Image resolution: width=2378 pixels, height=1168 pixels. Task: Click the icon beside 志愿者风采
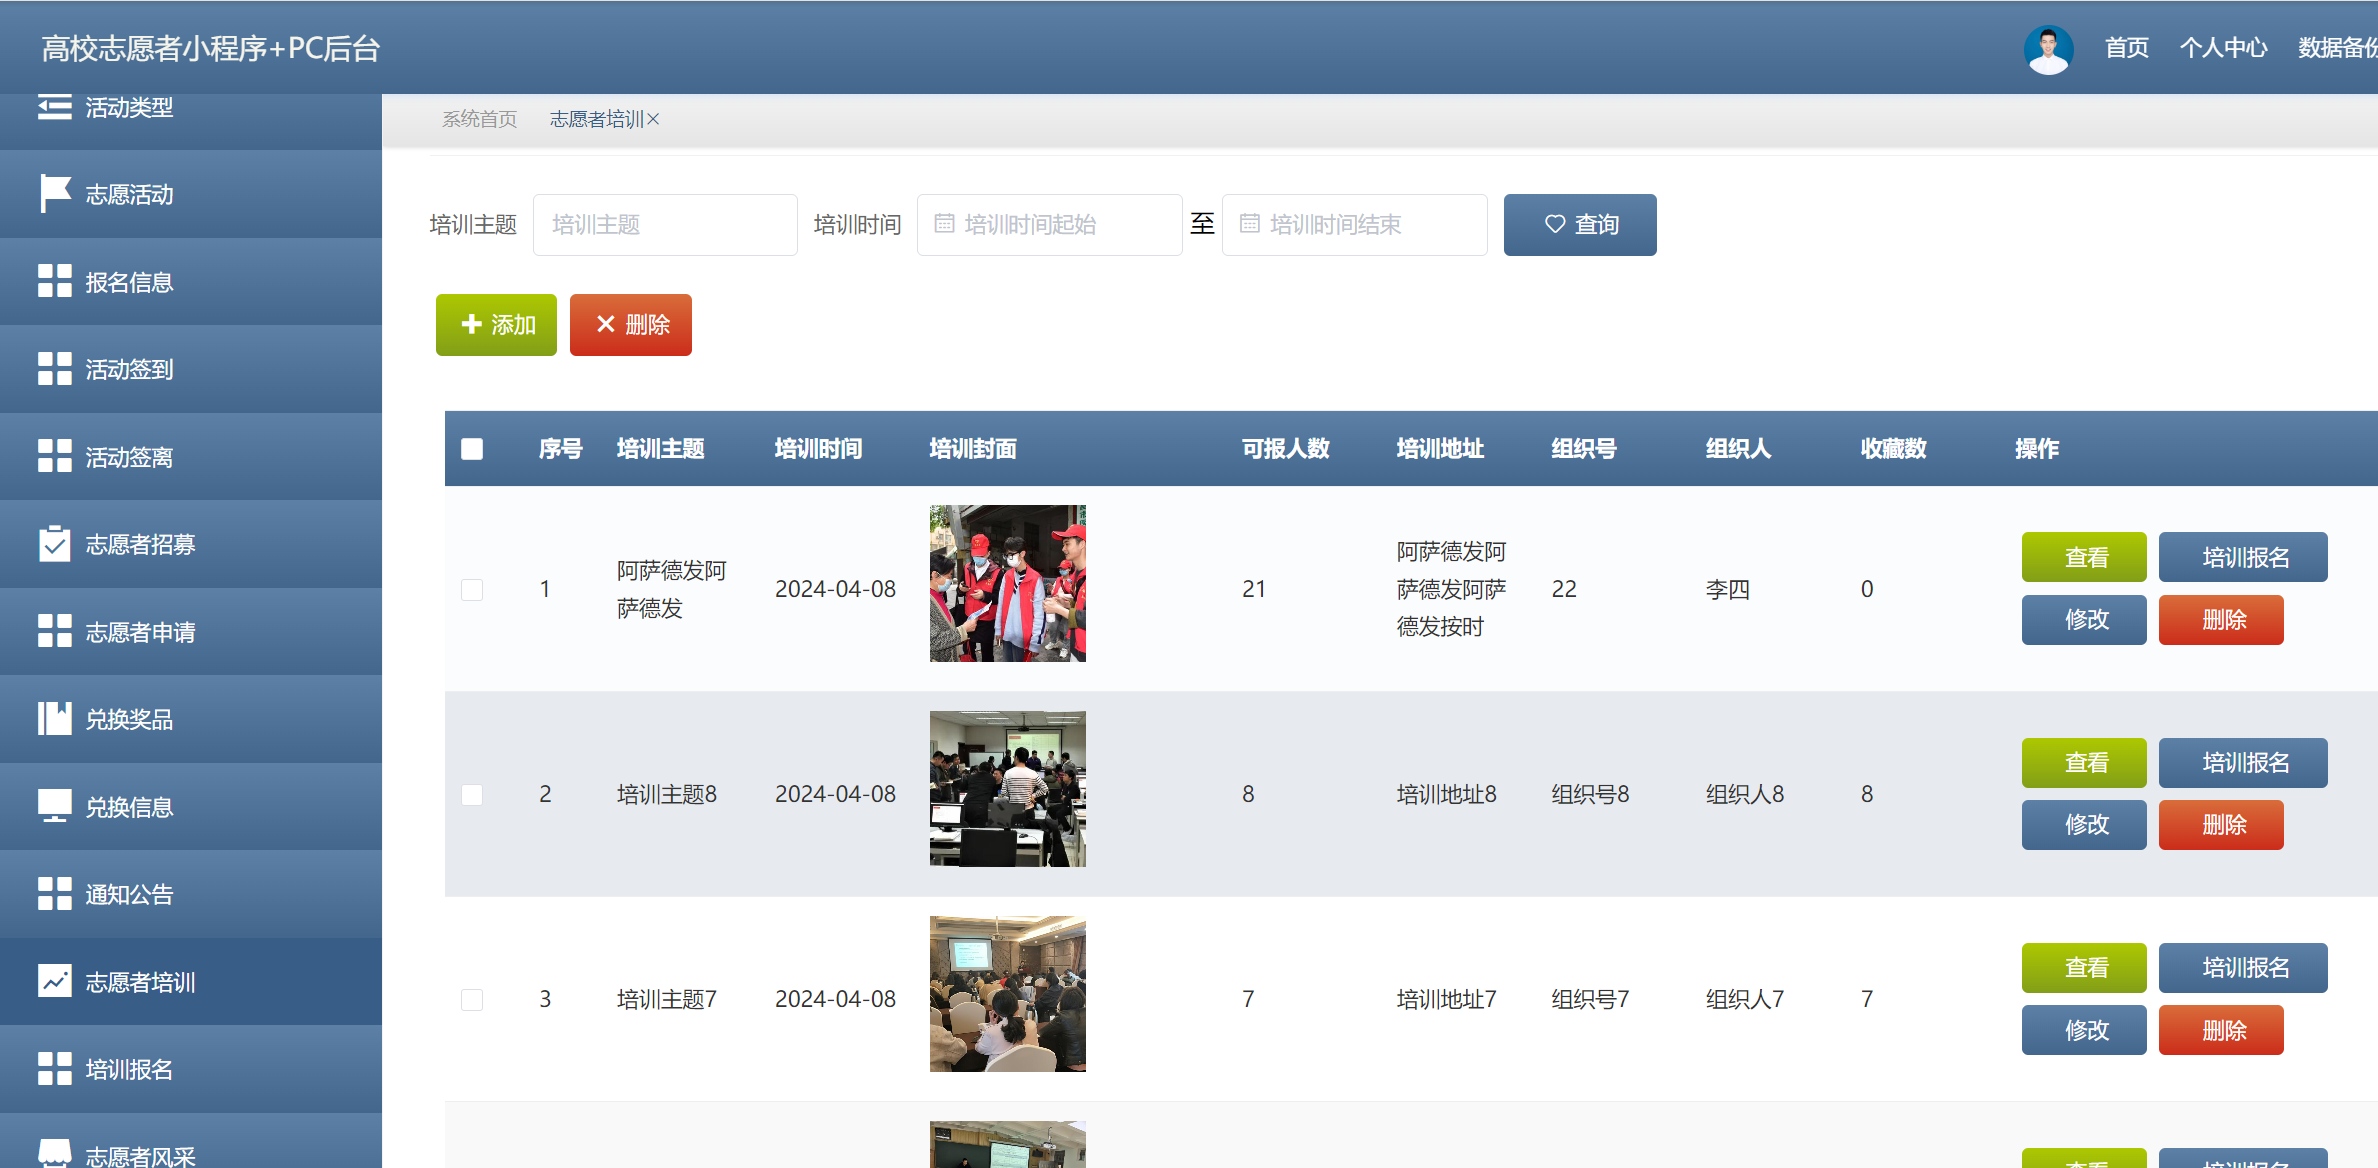(x=54, y=1153)
